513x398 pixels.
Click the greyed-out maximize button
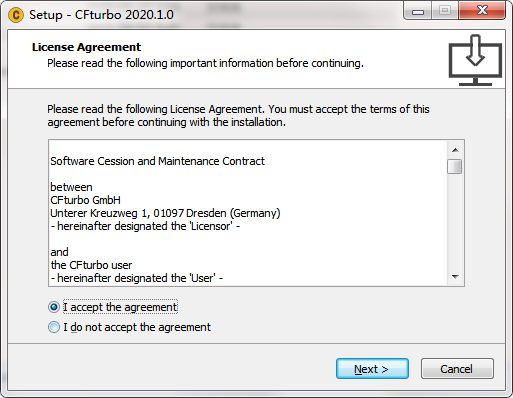tap(445, 11)
